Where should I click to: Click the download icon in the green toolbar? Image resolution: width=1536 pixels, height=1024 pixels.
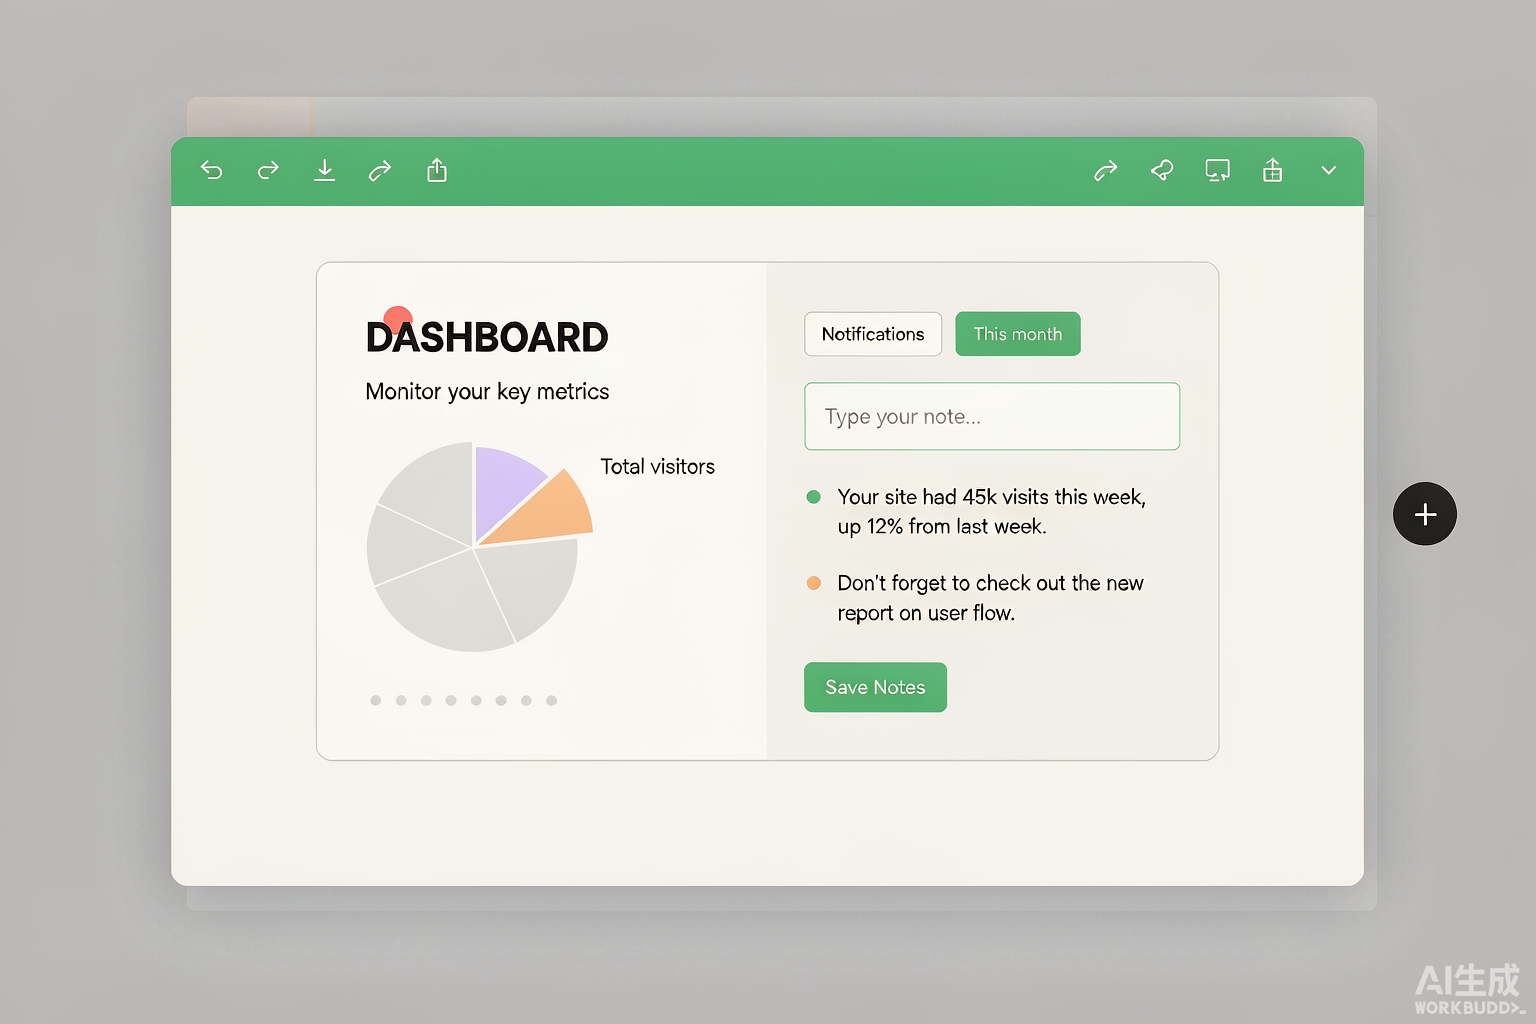[x=324, y=170]
